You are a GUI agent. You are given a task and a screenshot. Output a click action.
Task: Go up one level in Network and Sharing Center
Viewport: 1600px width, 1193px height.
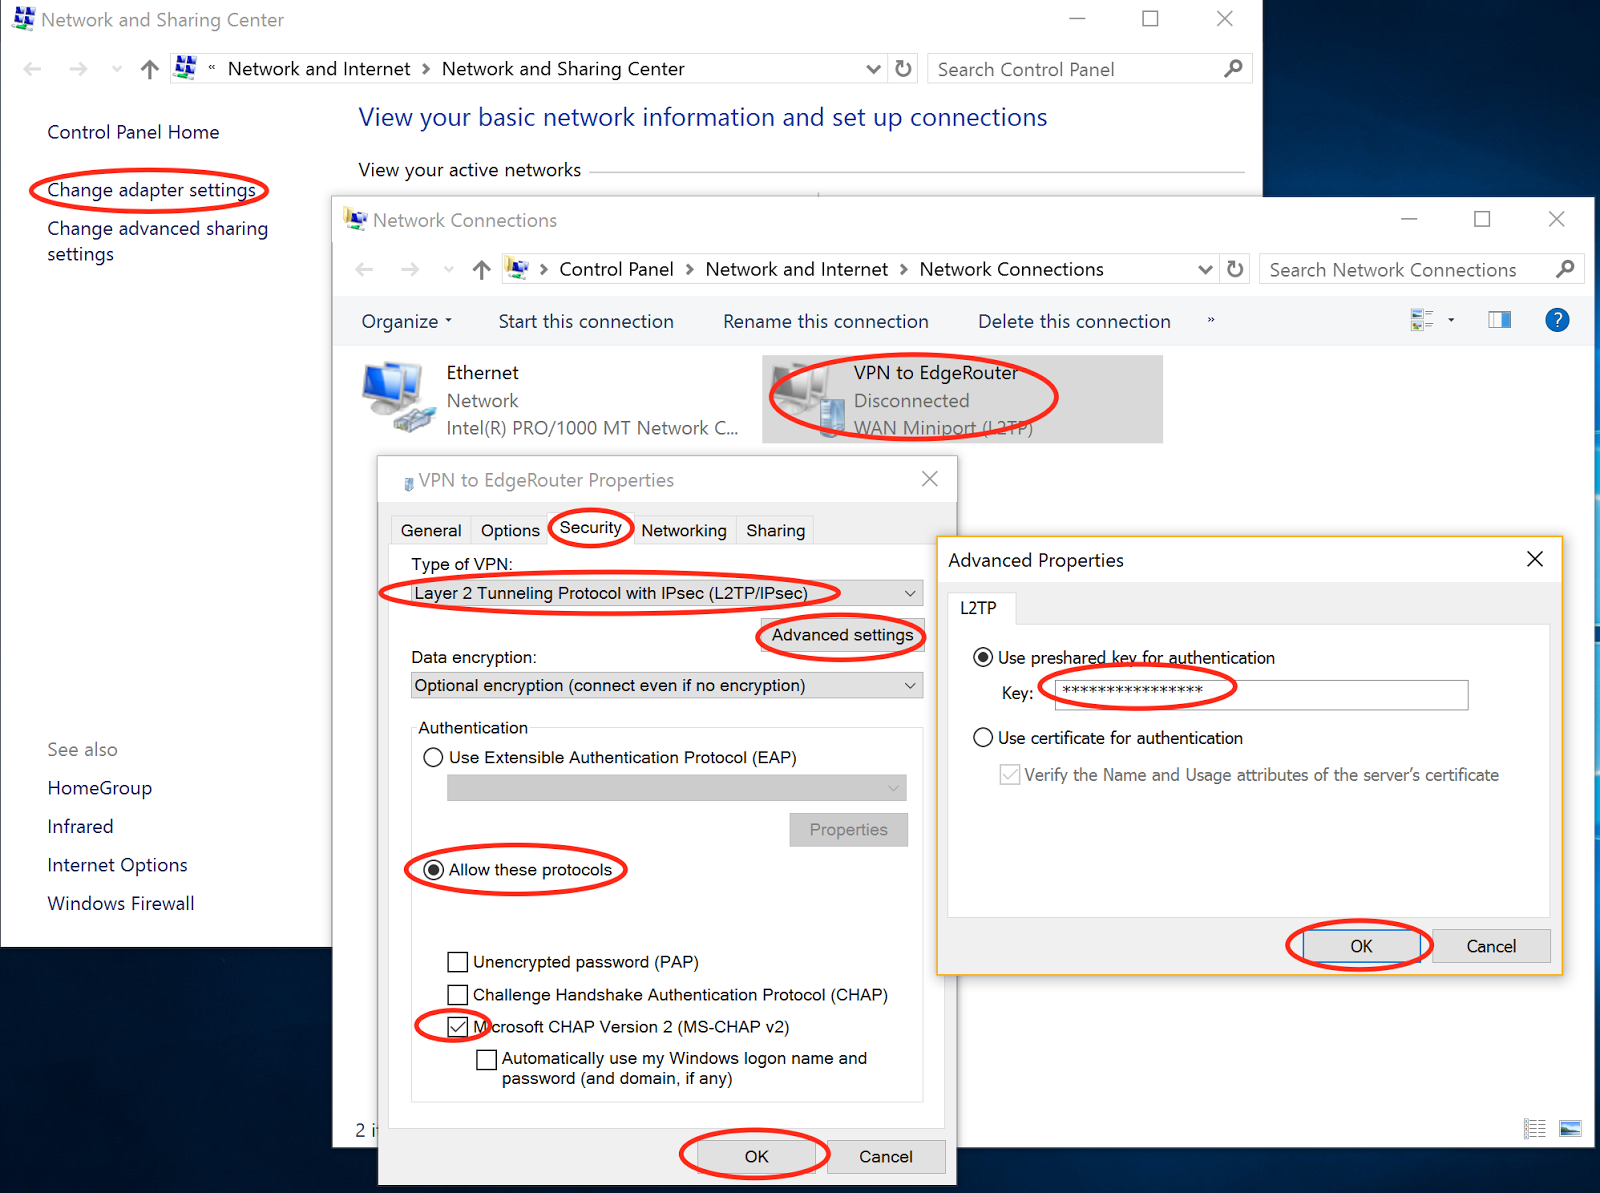click(x=149, y=69)
